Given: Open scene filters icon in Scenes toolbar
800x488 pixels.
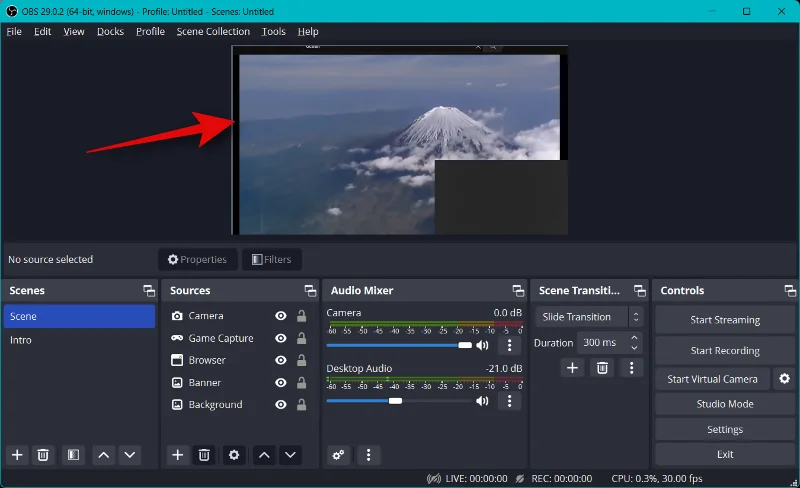Looking at the screenshot, I should point(73,455).
